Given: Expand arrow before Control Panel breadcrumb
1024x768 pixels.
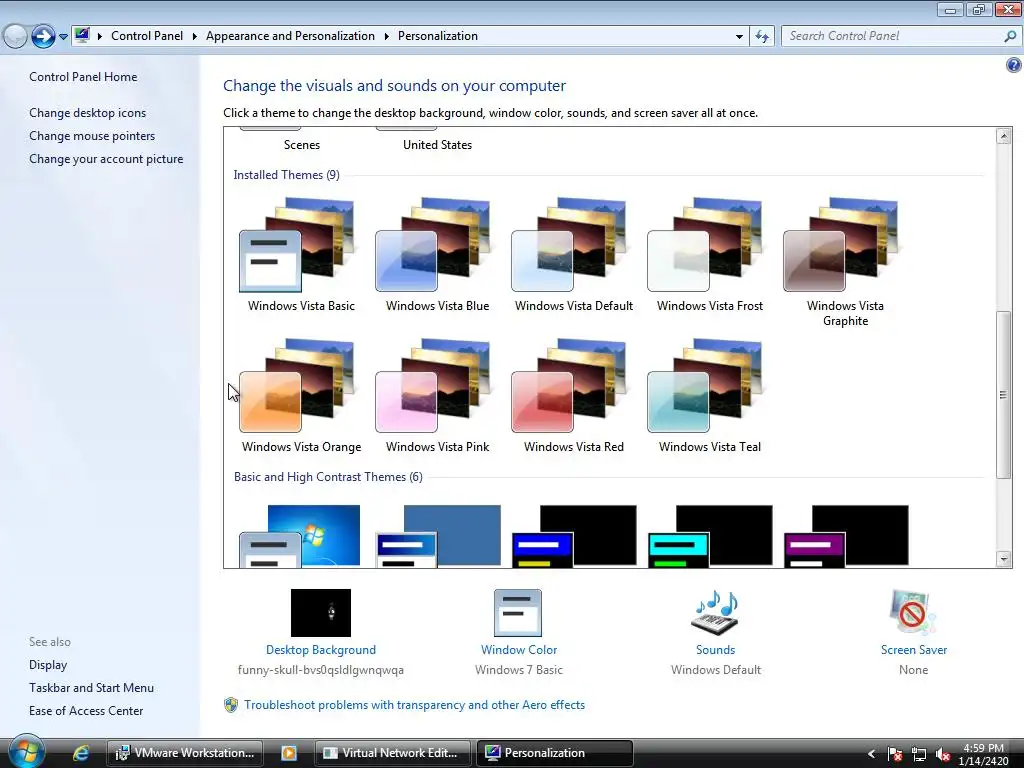Looking at the screenshot, I should (x=100, y=36).
